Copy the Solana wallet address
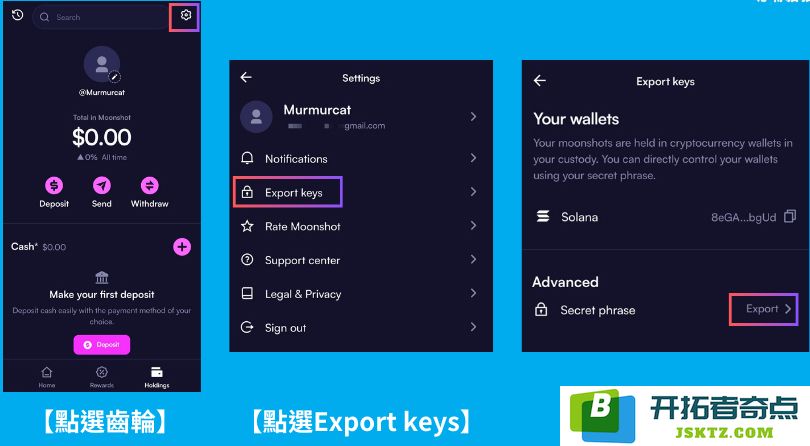The width and height of the screenshot is (810, 446). (790, 217)
